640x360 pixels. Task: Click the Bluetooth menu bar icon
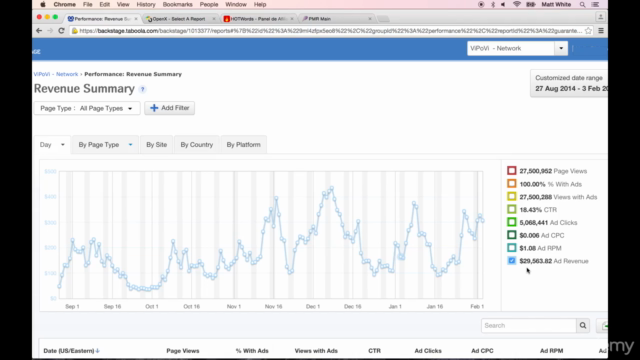click(493, 4)
